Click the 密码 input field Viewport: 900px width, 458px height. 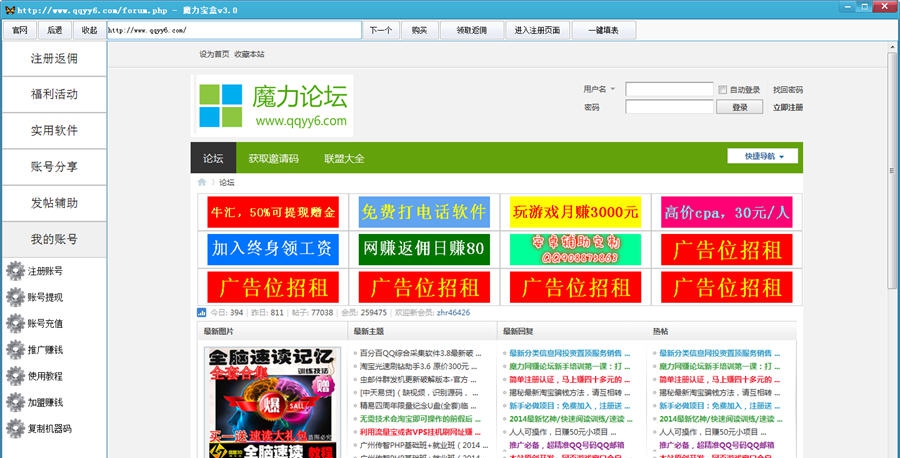(669, 107)
